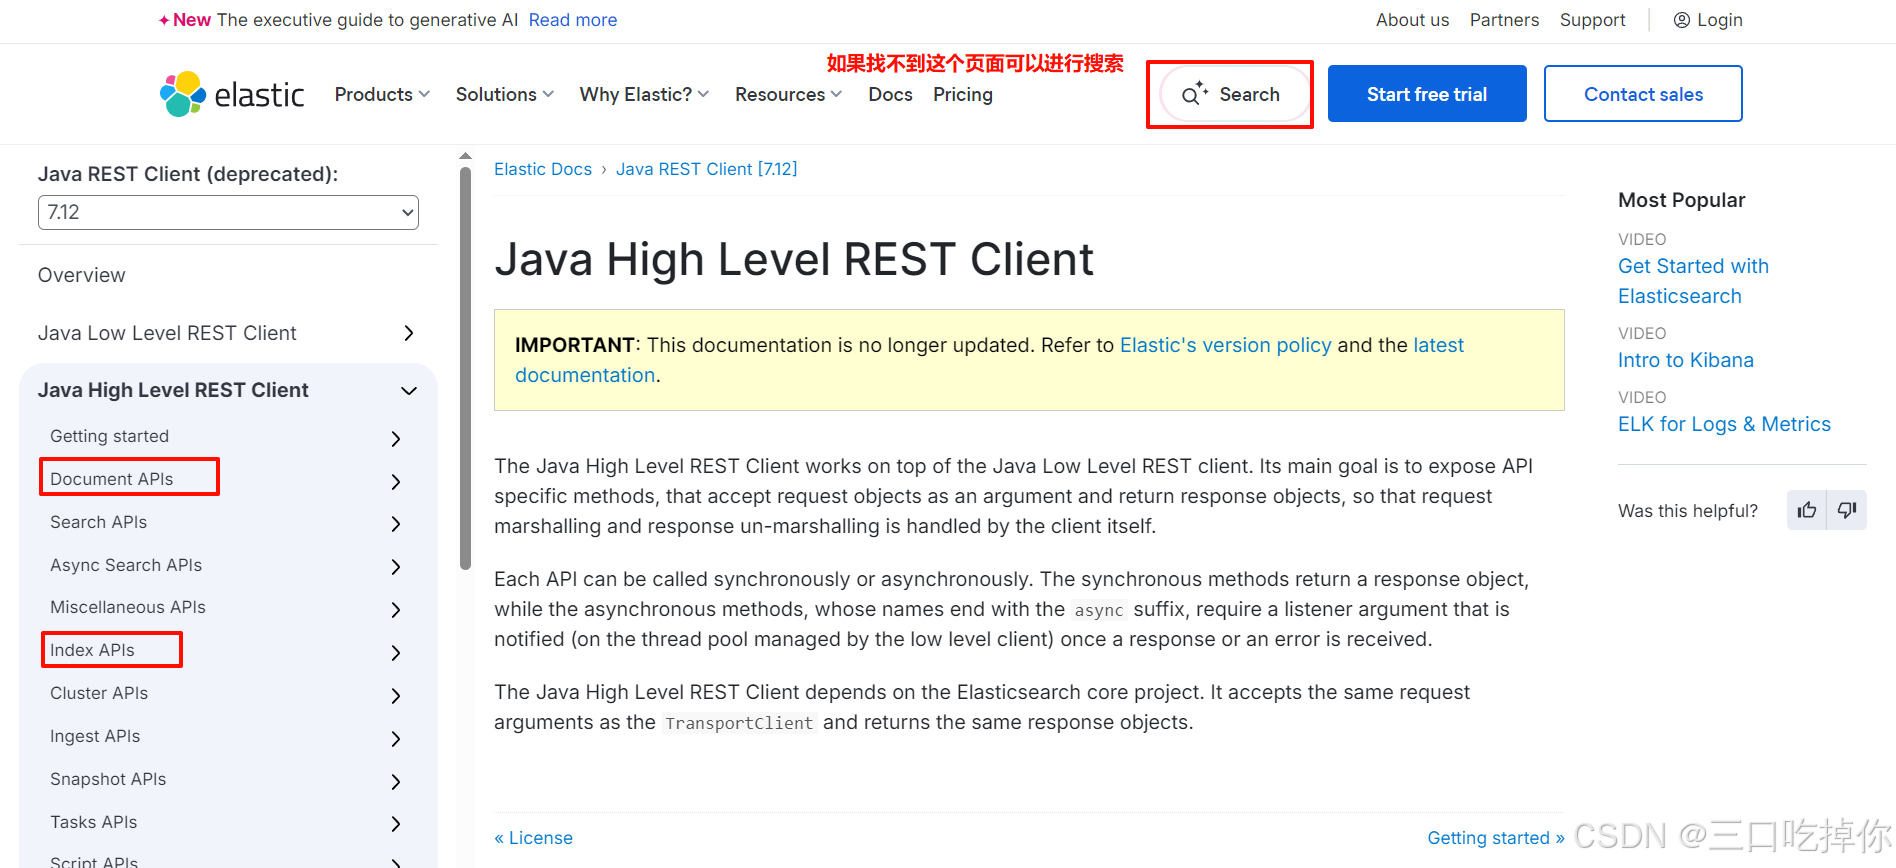Open Getting started in sidebar

[110, 436]
